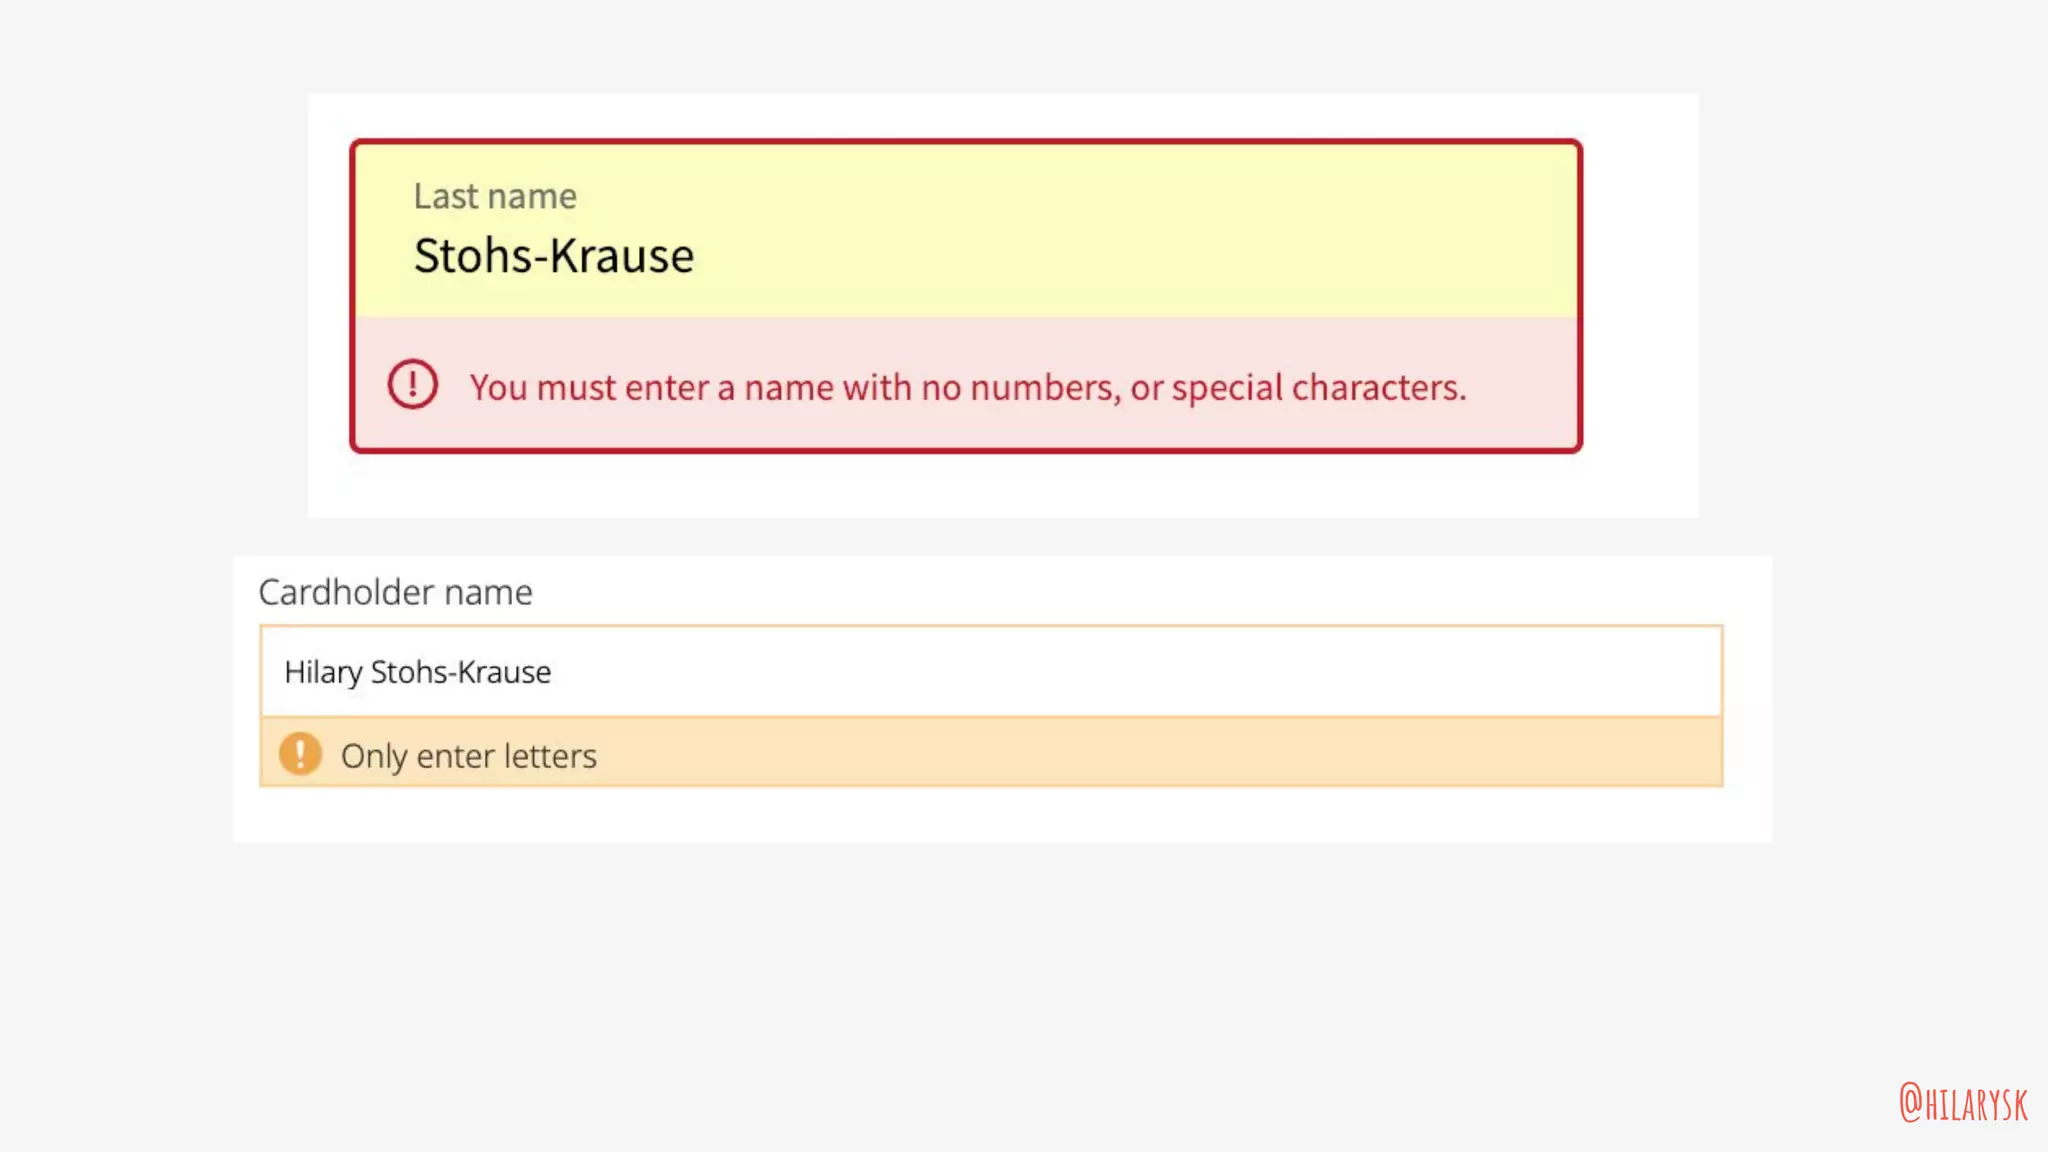Click the word "letters" in orange warning
Image resolution: width=2048 pixels, height=1152 pixels.
550,757
